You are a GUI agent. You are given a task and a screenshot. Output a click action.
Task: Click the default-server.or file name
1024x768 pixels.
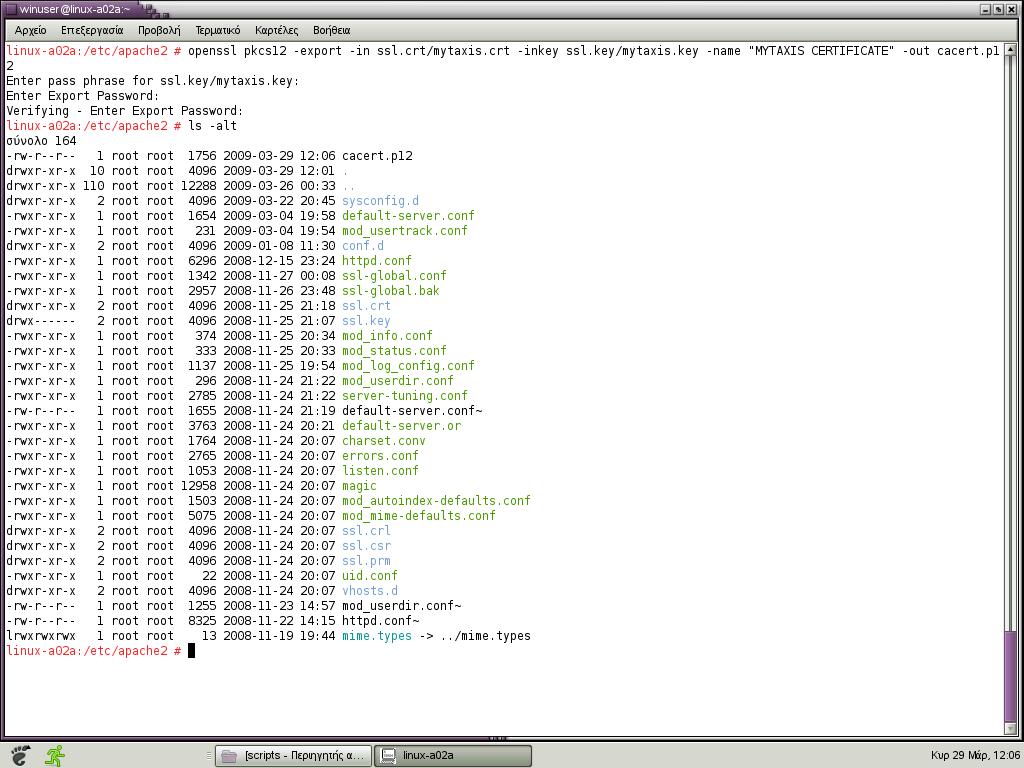pos(402,426)
